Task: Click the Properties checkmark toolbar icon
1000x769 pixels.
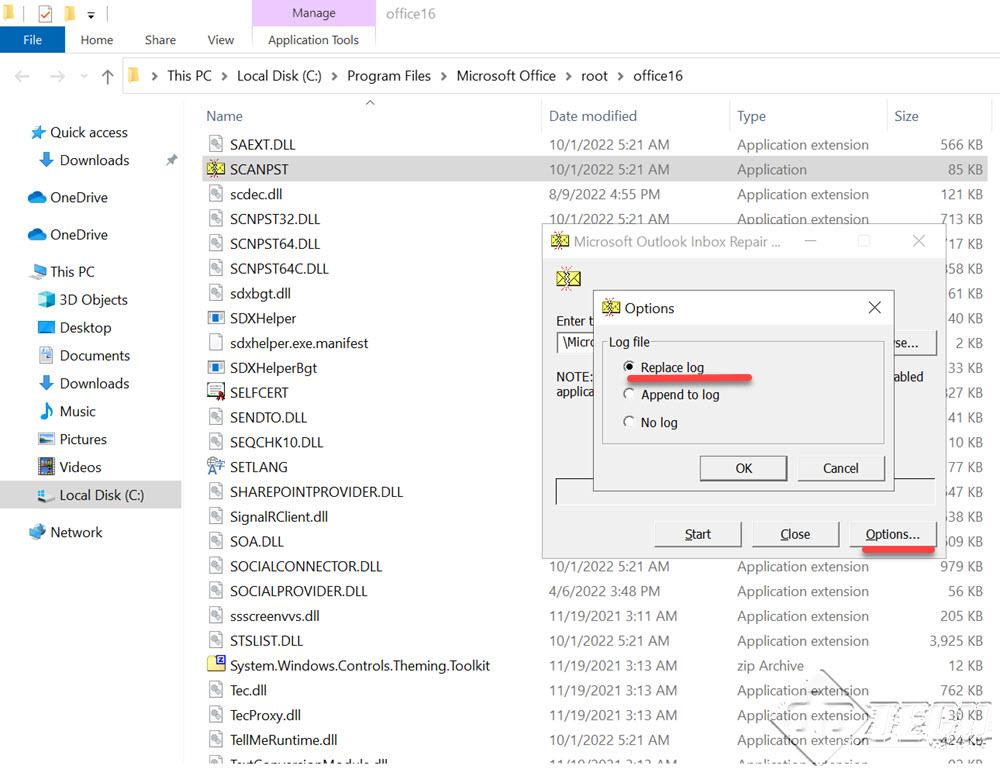Action: click(45, 13)
